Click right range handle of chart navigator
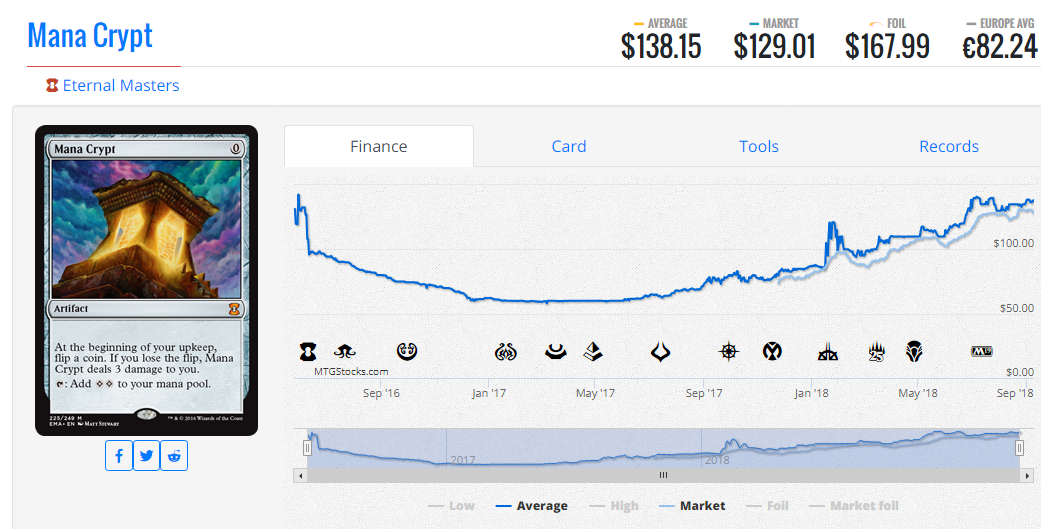 (x=1019, y=448)
